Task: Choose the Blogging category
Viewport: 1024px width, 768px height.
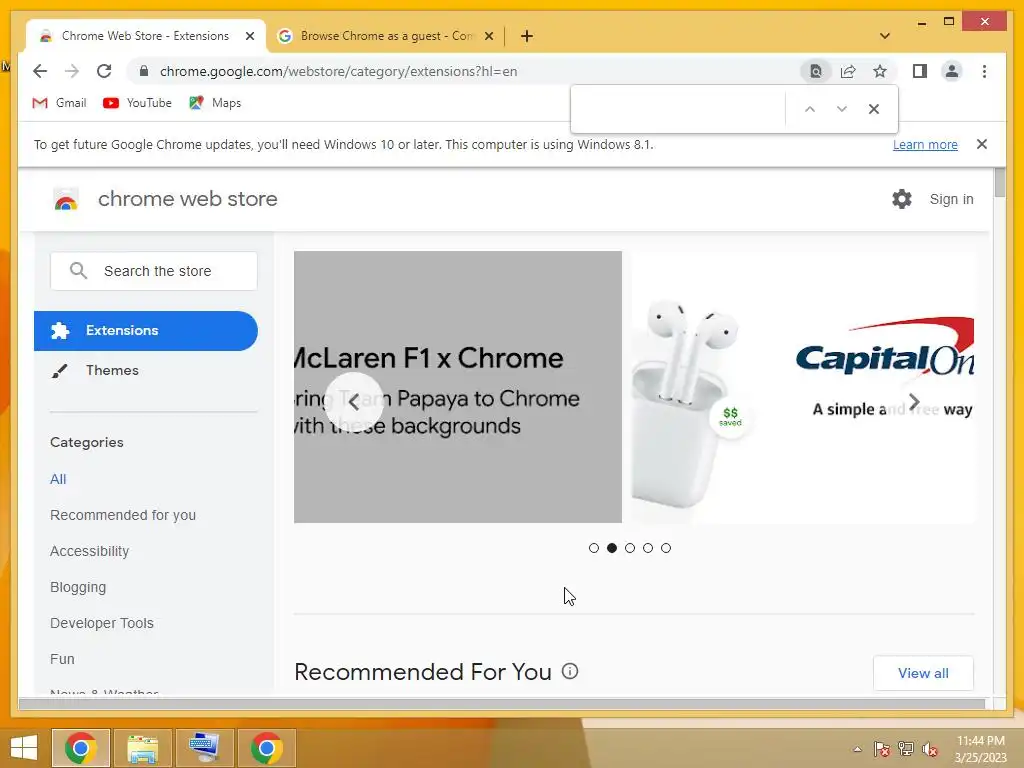Action: click(x=78, y=587)
